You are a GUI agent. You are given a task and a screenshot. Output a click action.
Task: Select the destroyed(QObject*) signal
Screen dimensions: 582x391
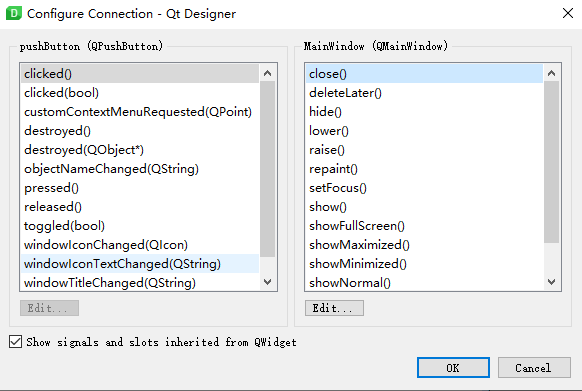pos(140,150)
